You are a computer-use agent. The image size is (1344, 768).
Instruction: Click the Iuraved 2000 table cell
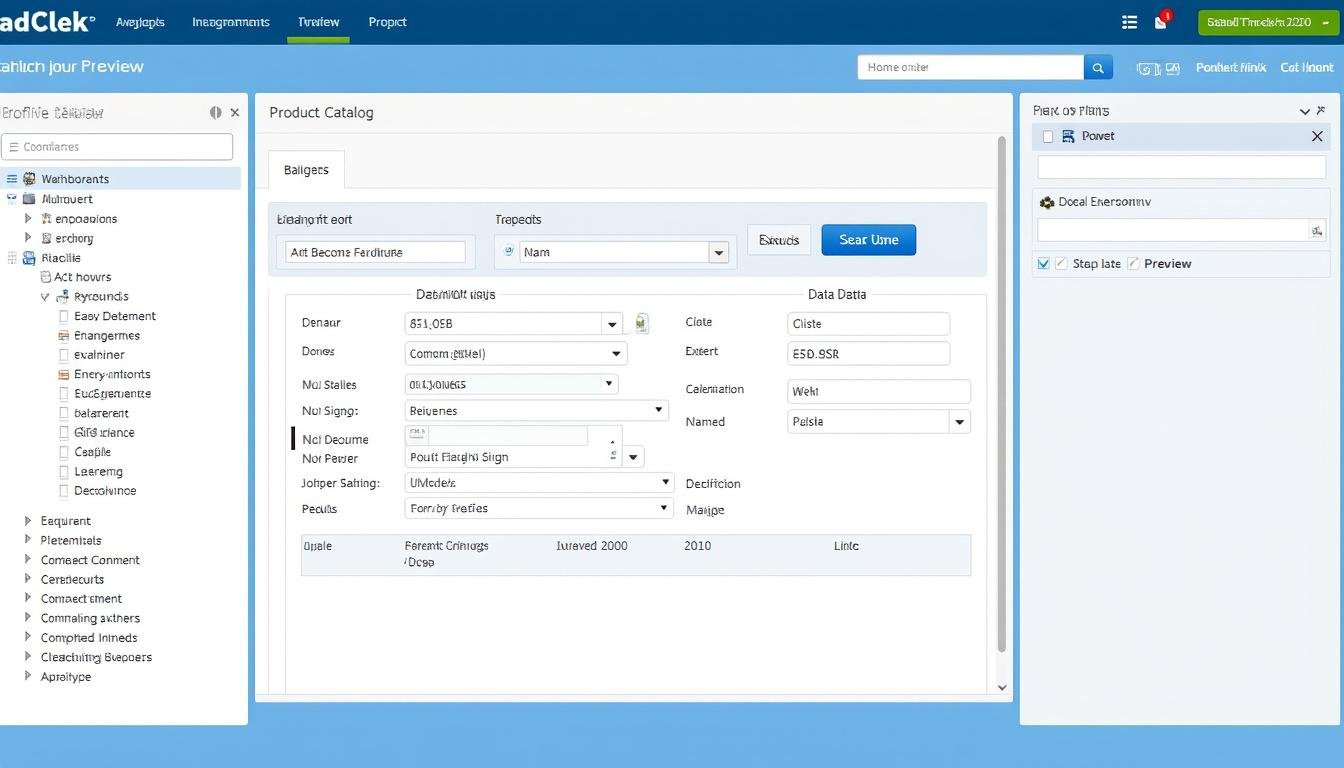click(x=592, y=546)
